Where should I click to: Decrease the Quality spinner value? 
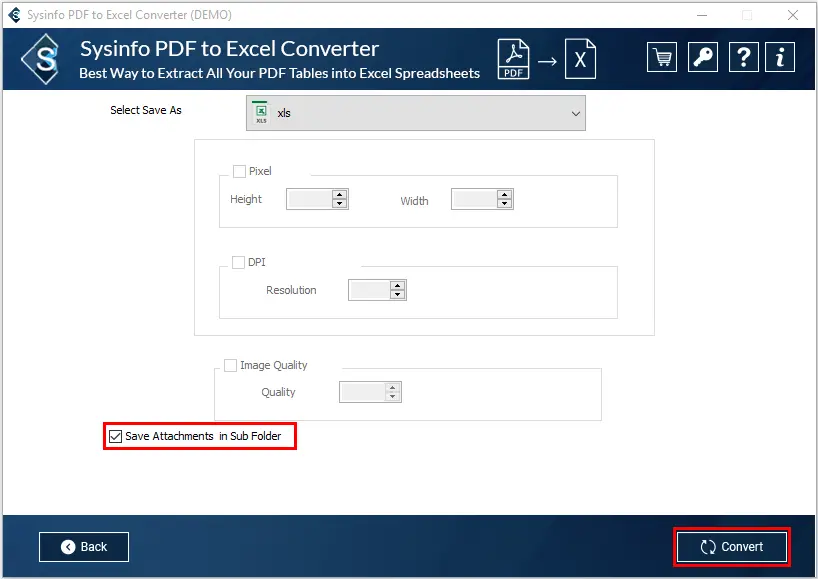[392, 396]
